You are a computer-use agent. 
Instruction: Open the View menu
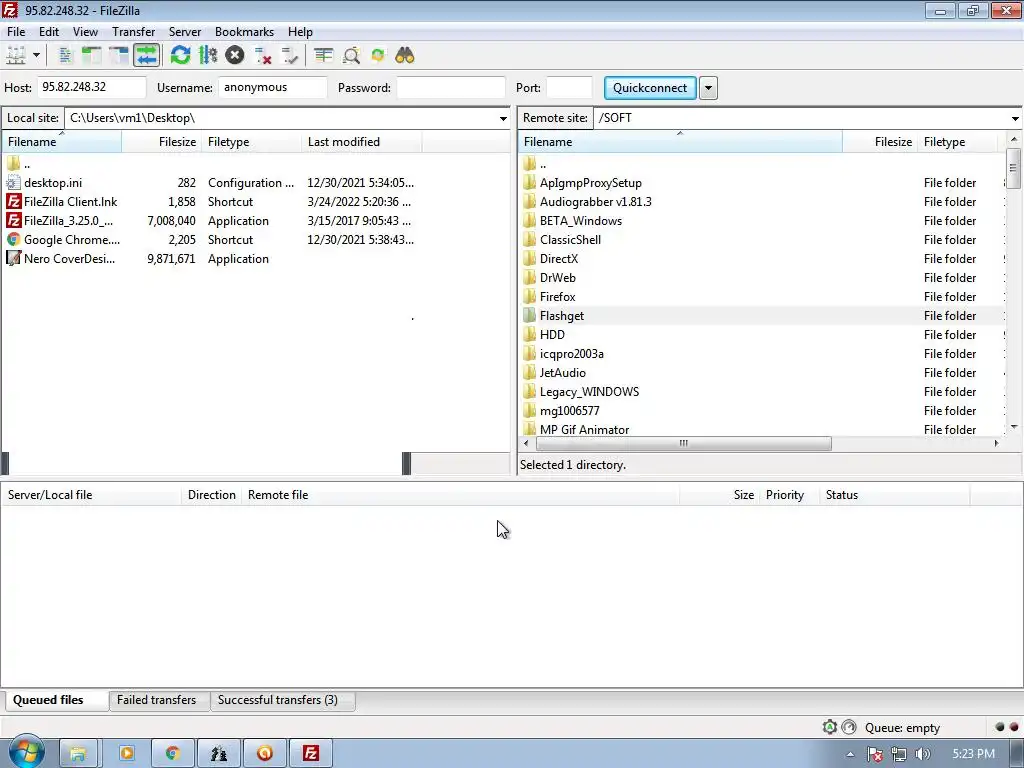point(86,31)
